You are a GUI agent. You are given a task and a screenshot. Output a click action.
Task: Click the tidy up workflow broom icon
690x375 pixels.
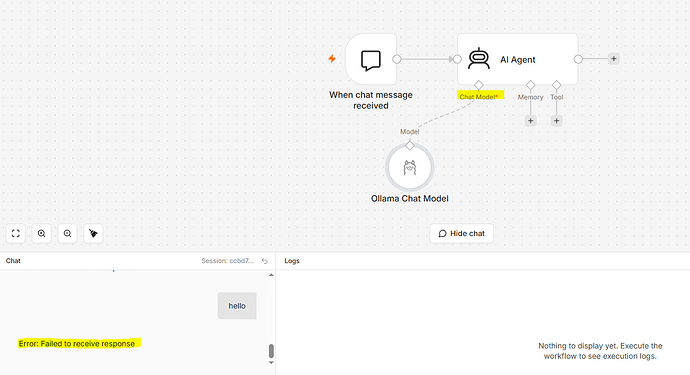pyautogui.click(x=93, y=233)
